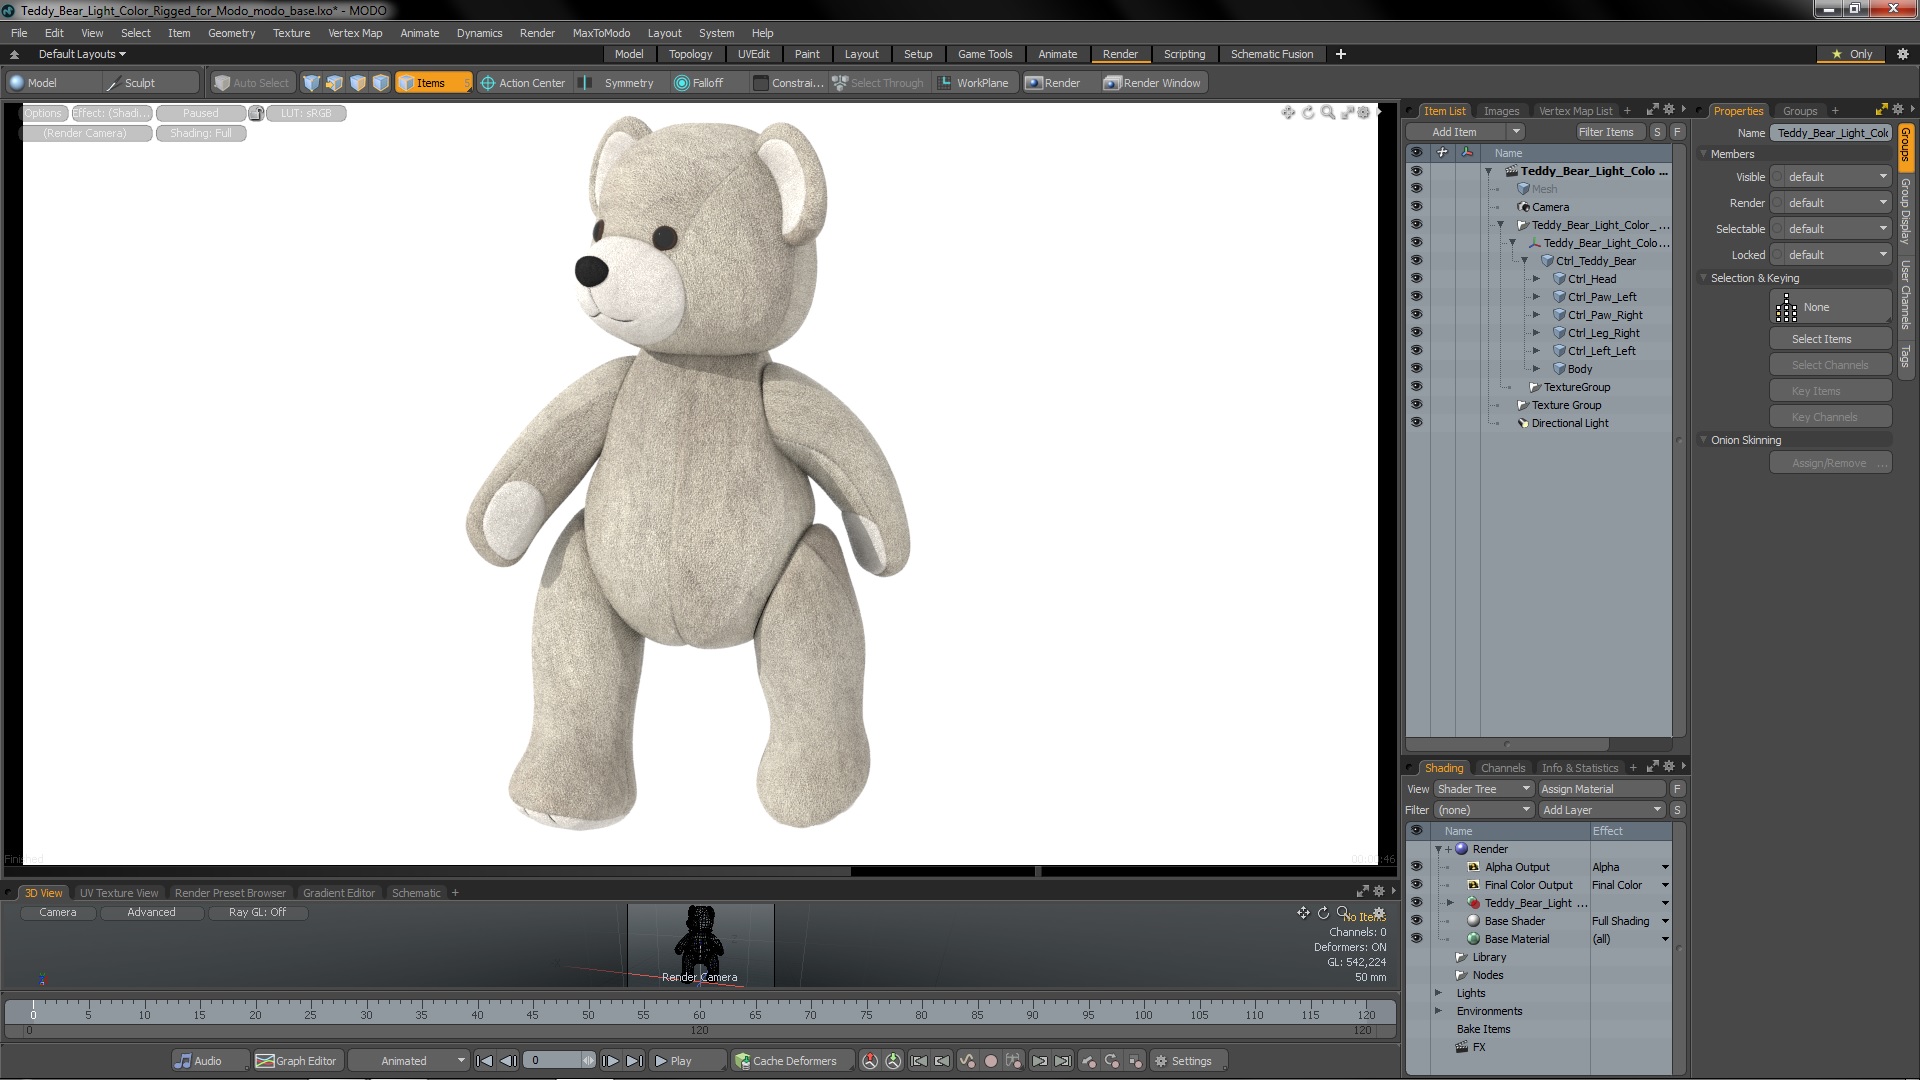The height and width of the screenshot is (1080, 1920).
Task: Click the Assign Material button
Action: pos(1601,789)
